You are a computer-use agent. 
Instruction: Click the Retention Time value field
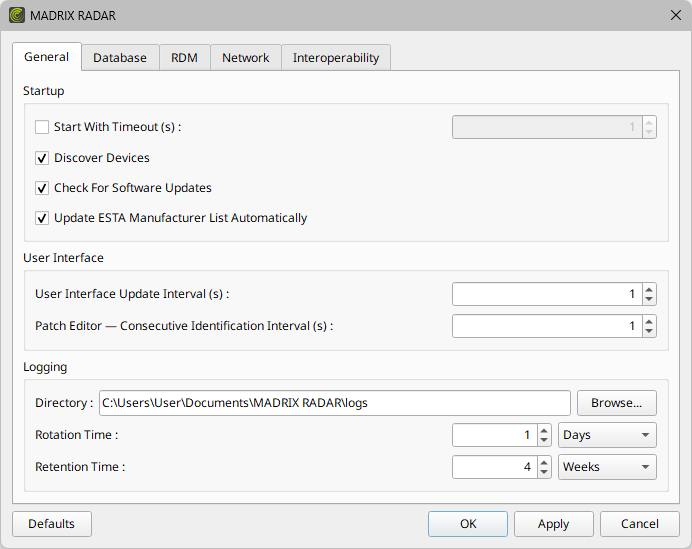tap(495, 467)
